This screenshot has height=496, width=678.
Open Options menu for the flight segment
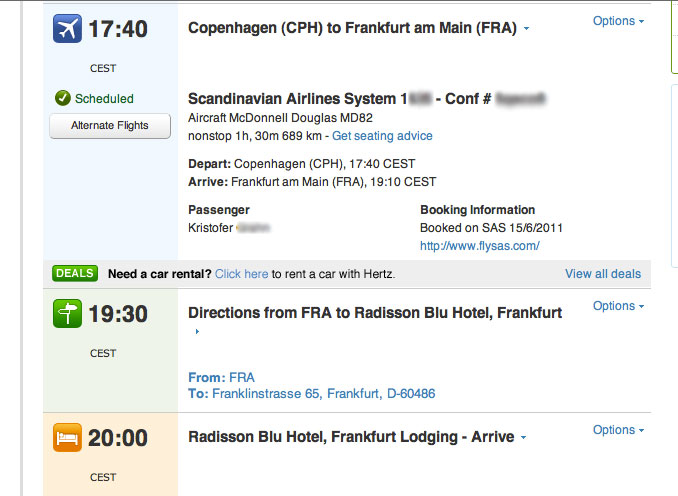pyautogui.click(x=618, y=21)
